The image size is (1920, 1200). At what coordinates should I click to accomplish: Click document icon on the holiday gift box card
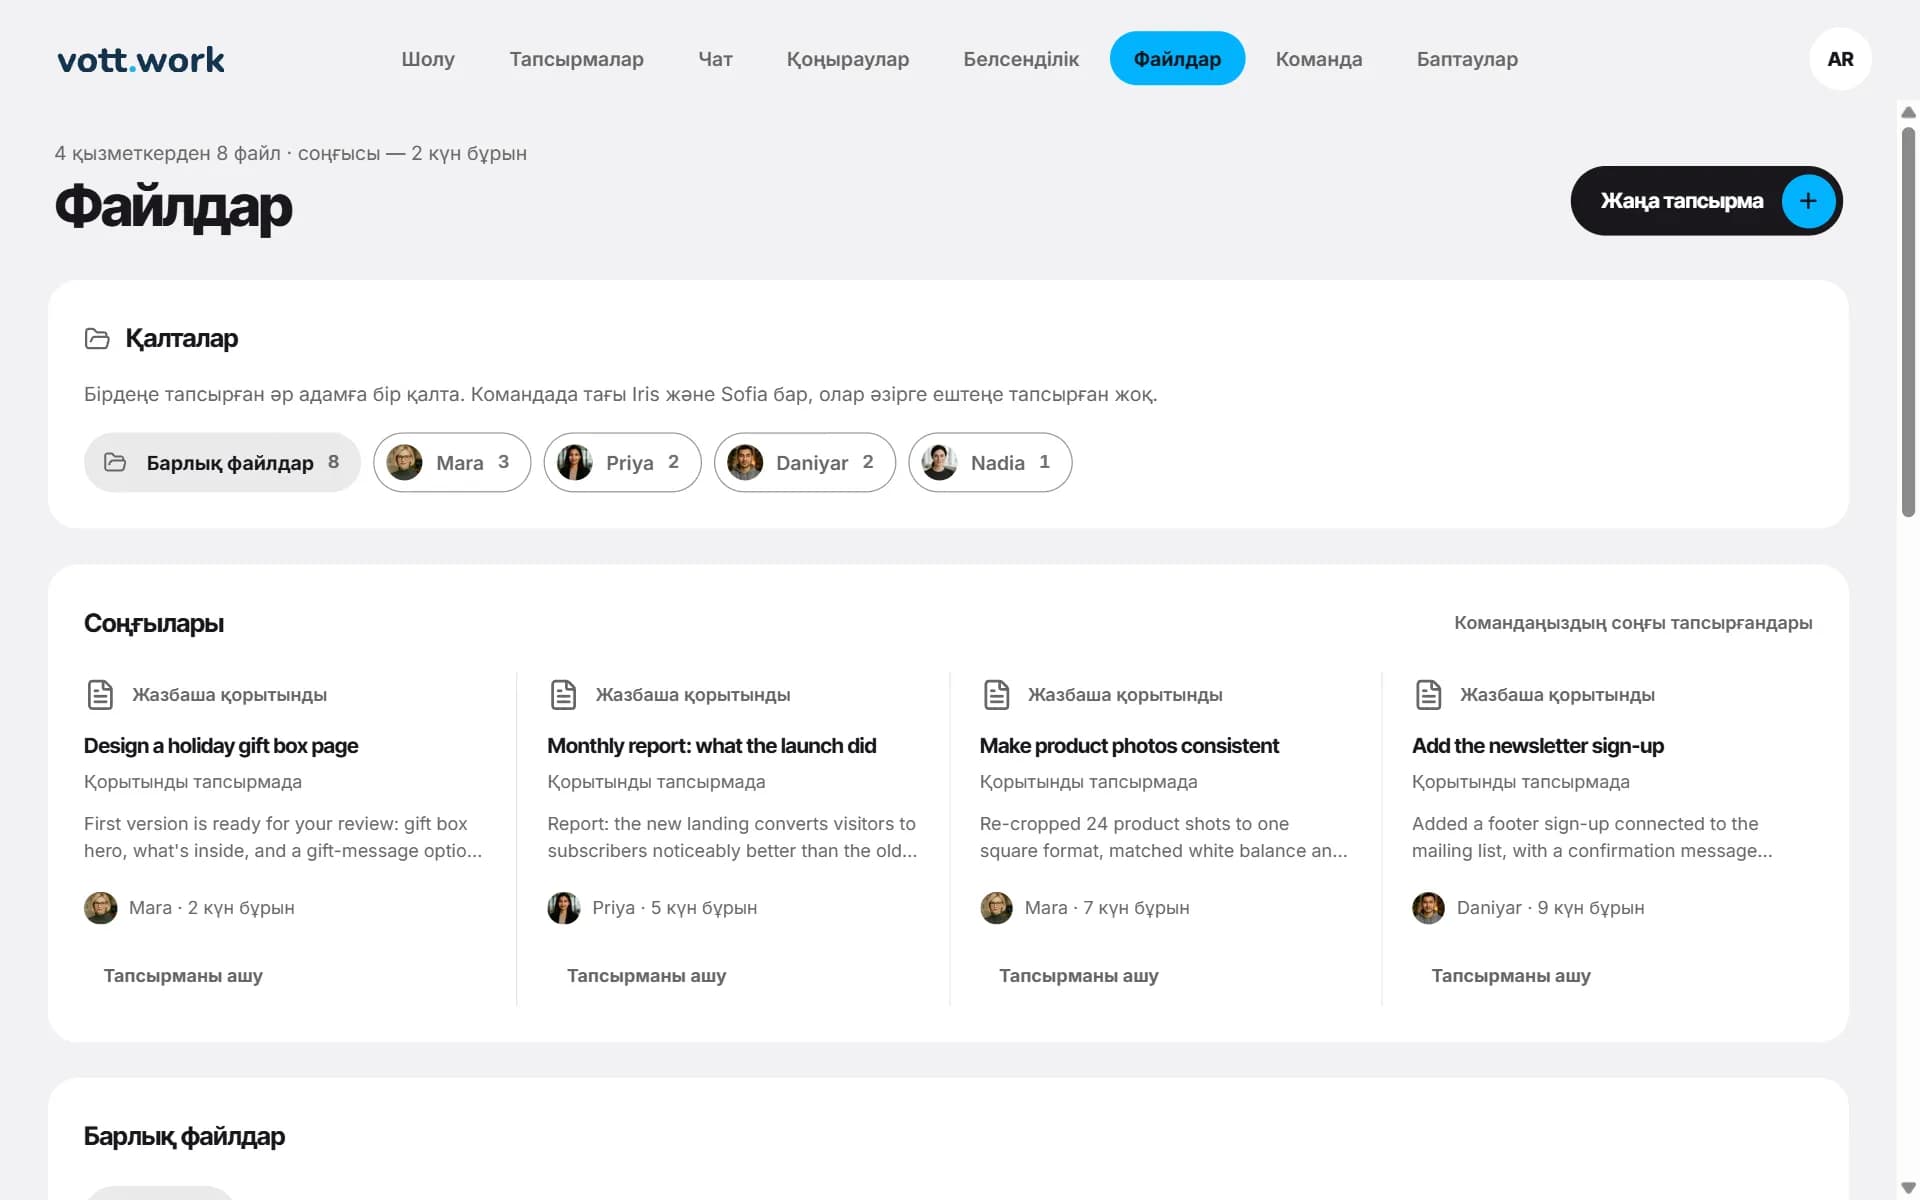[x=100, y=694]
